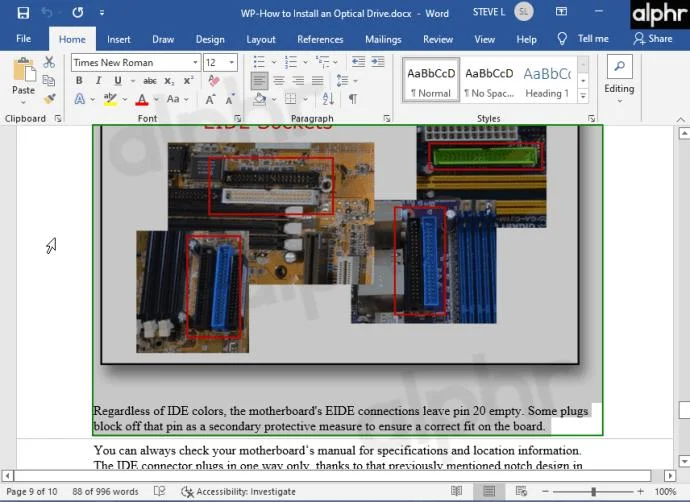
Task: Open the Paragraph dialog launcher
Action: [x=386, y=118]
